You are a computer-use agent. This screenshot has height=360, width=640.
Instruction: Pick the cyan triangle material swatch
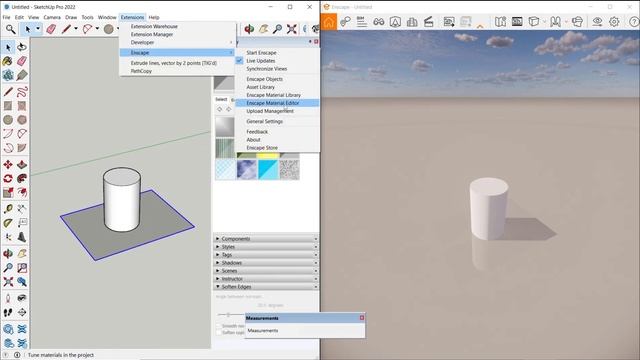[x=268, y=169]
